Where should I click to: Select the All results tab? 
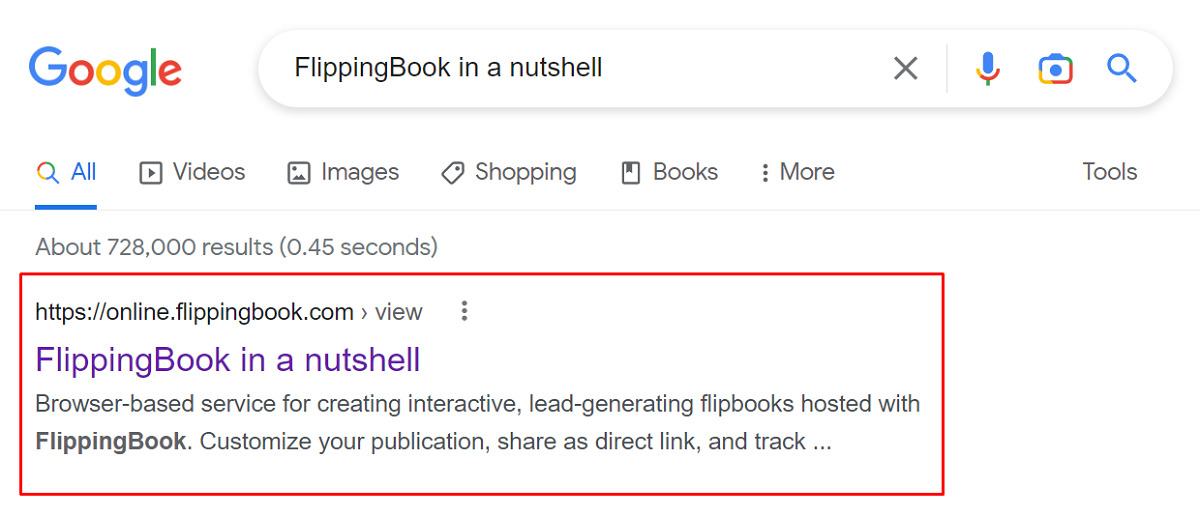pos(66,172)
